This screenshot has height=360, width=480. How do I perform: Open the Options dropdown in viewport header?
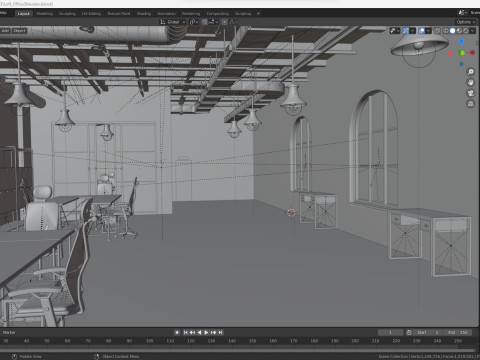tap(466, 22)
